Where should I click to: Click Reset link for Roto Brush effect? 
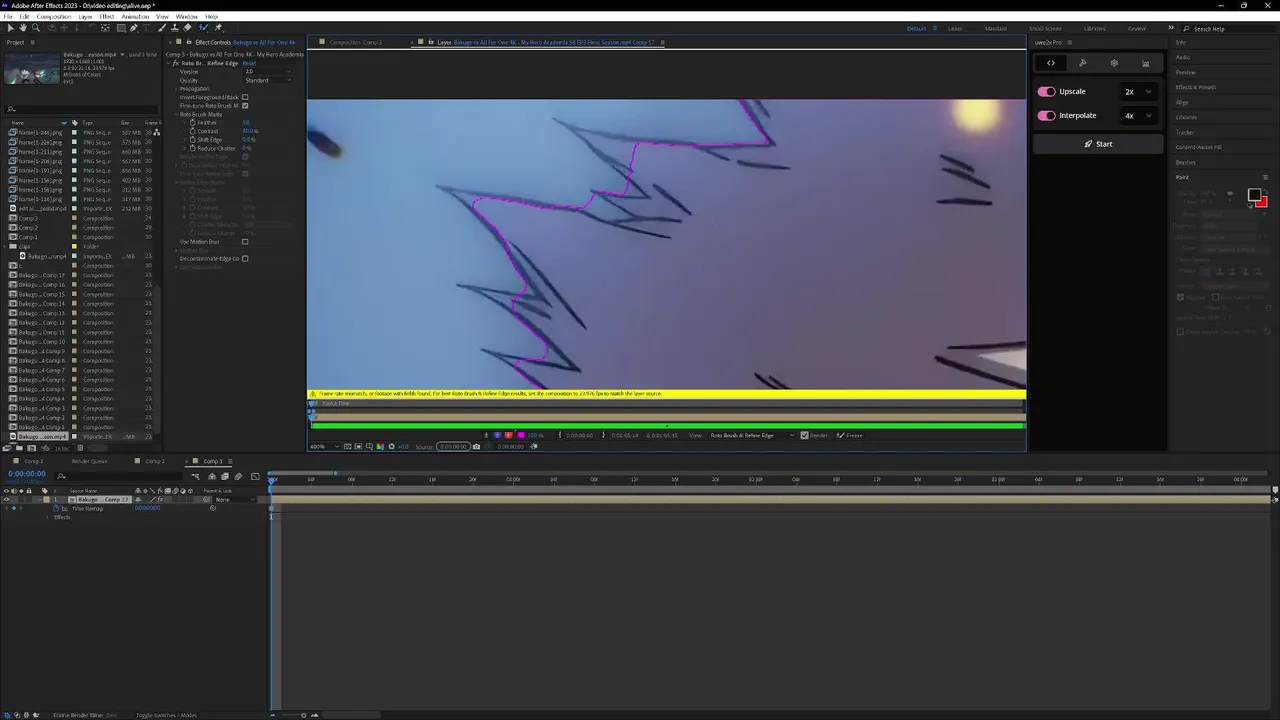(x=249, y=63)
